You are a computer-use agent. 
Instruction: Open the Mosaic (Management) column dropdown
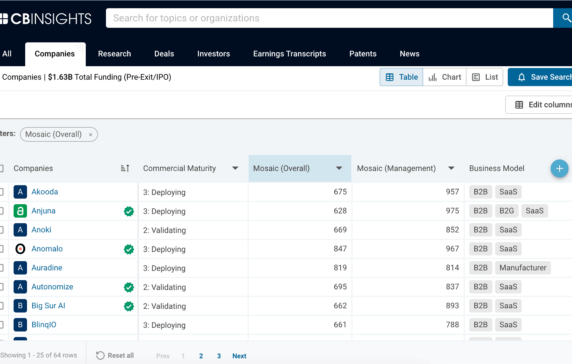tap(451, 168)
